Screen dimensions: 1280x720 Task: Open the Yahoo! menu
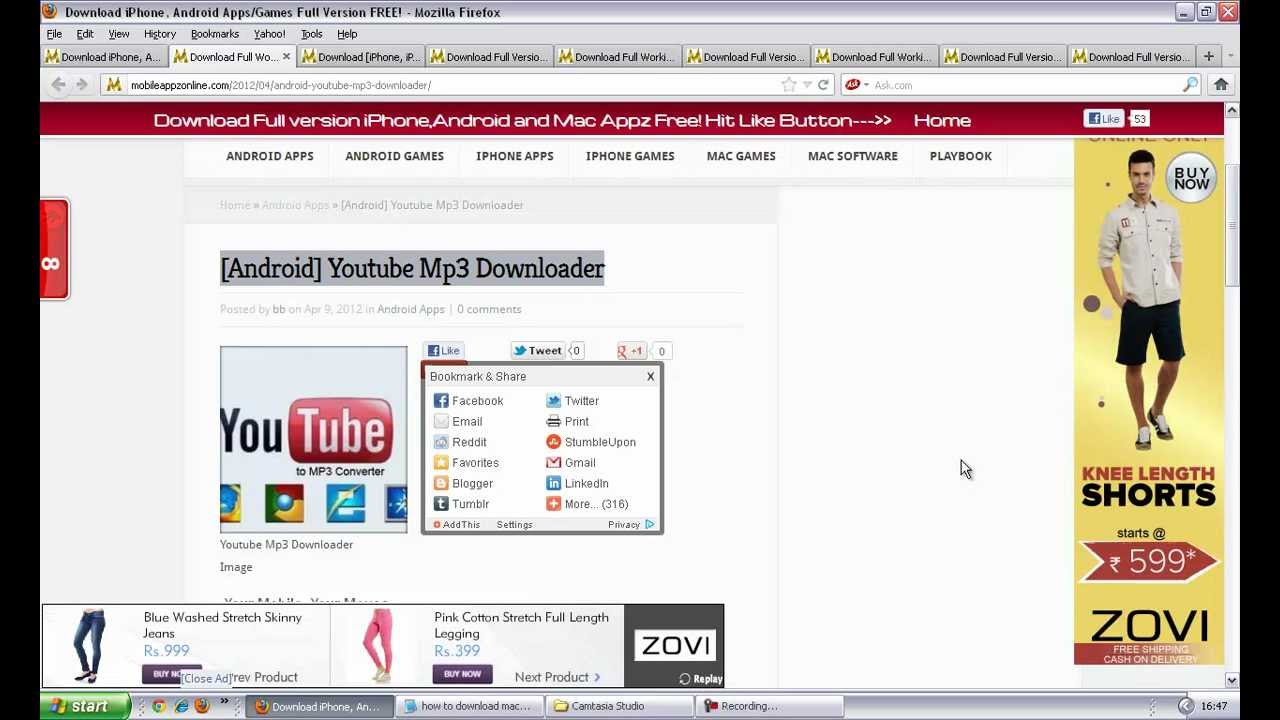pos(269,34)
